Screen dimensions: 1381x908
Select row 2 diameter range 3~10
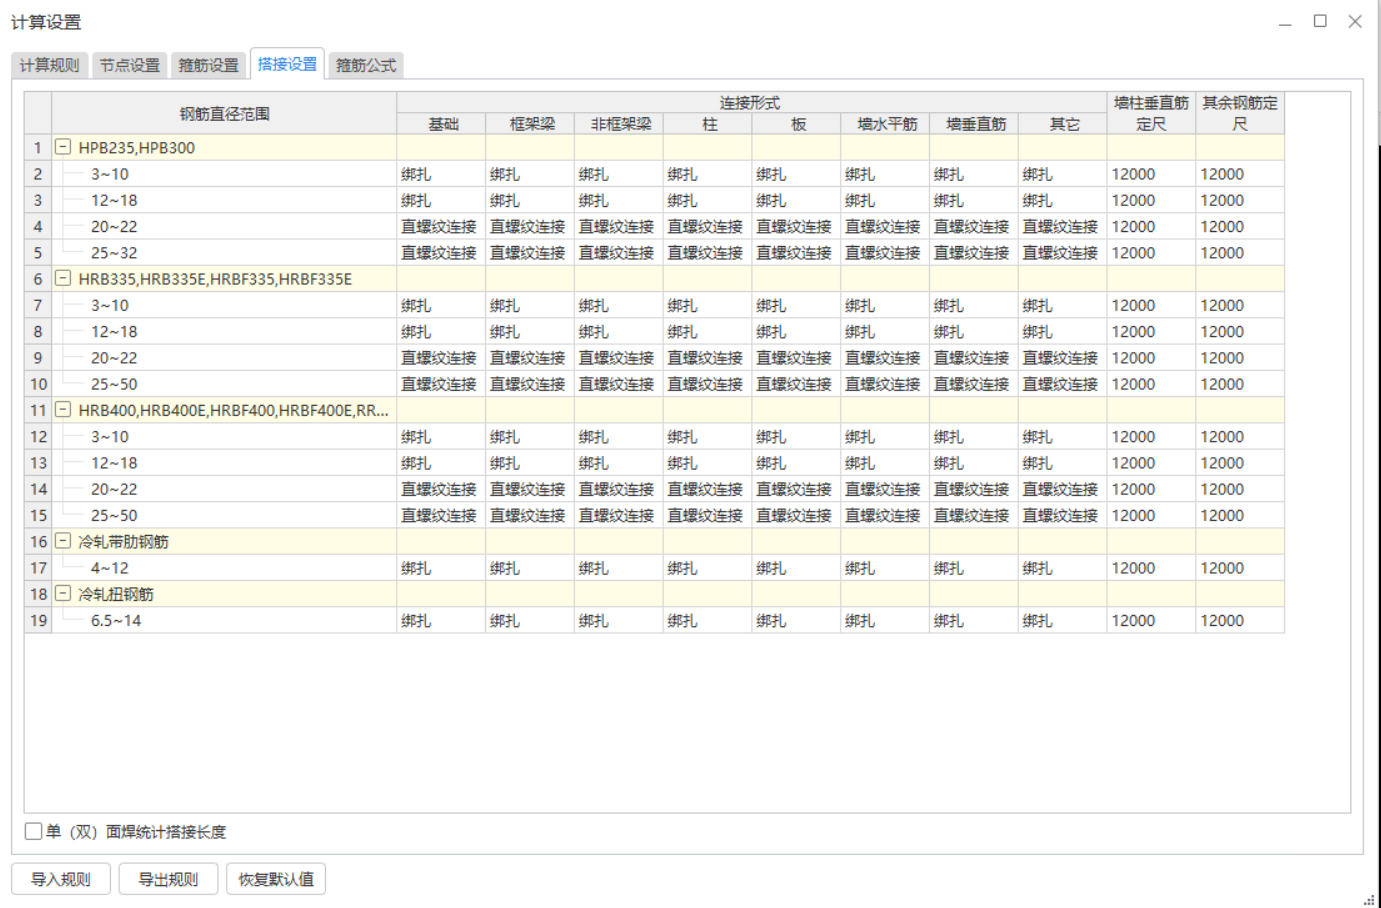(224, 174)
